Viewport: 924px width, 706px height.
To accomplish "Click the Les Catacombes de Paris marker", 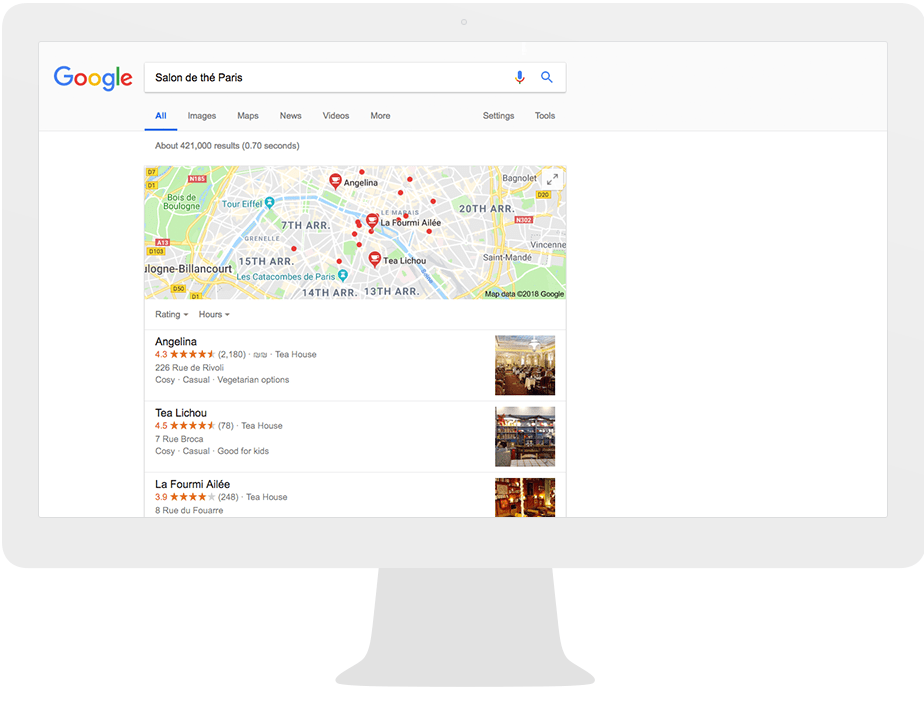I will click(x=342, y=275).
